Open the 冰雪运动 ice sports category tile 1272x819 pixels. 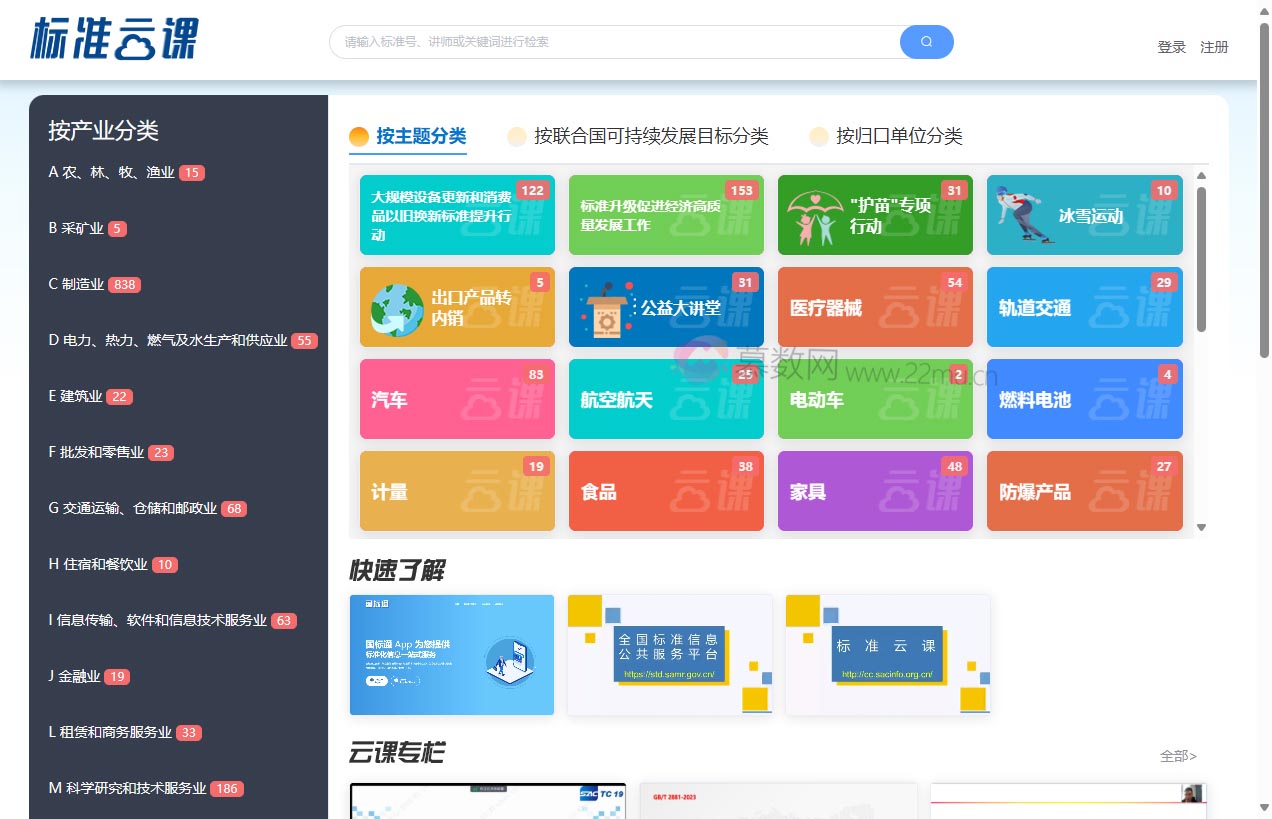pyautogui.click(x=1084, y=215)
